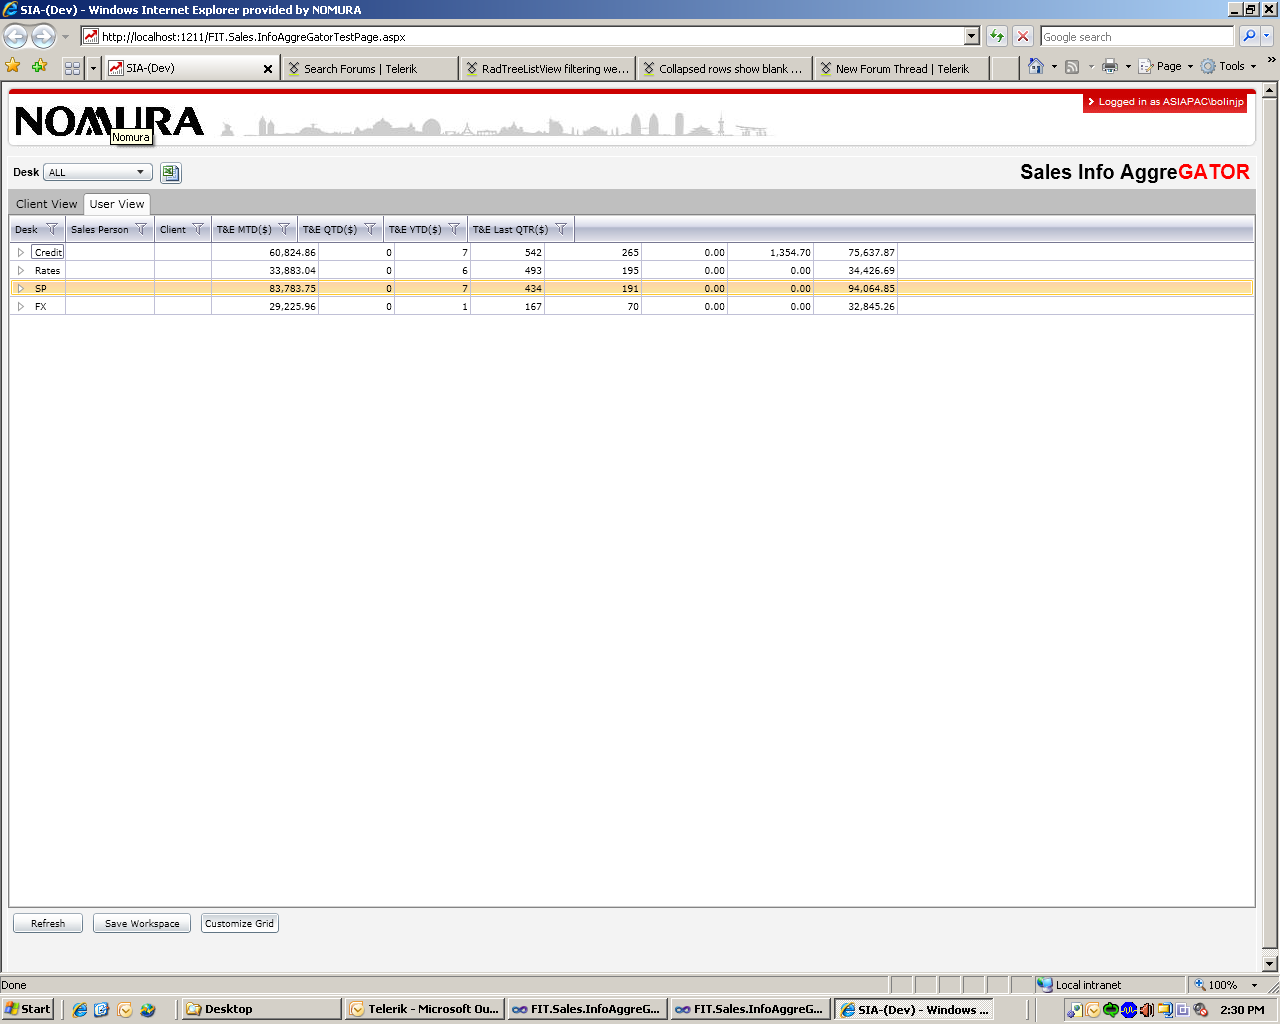Switch to Telerik - Microsoft Outlook taskbar window

click(x=425, y=1009)
